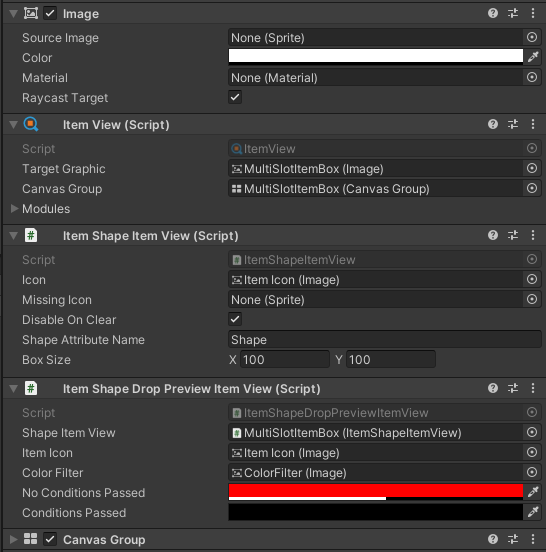The image size is (546, 552).
Task: Collapse the Item Shape Item View component
Action: click(13, 236)
